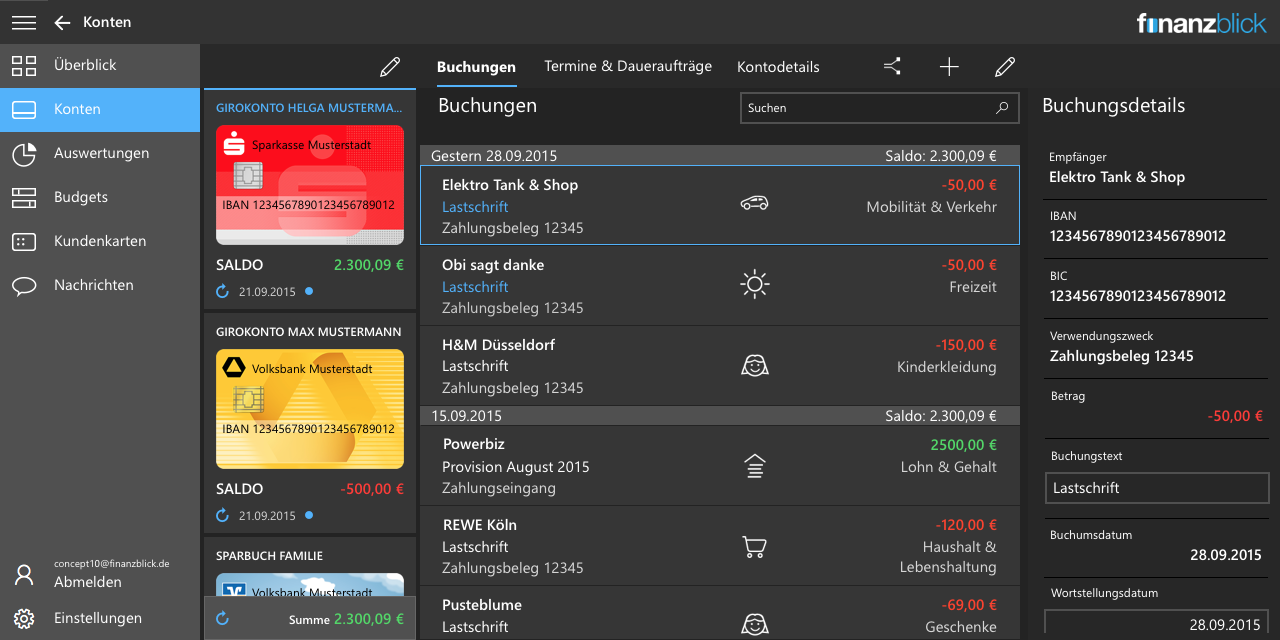Click refresh icon beside Summe
The image size is (1280, 640).
[x=223, y=619]
